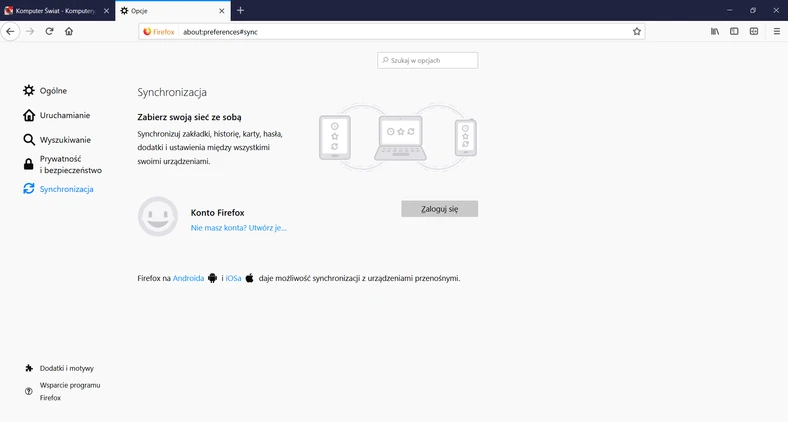Open the Library bookmarks and history icon
This screenshot has height=422, width=788.
pos(714,31)
